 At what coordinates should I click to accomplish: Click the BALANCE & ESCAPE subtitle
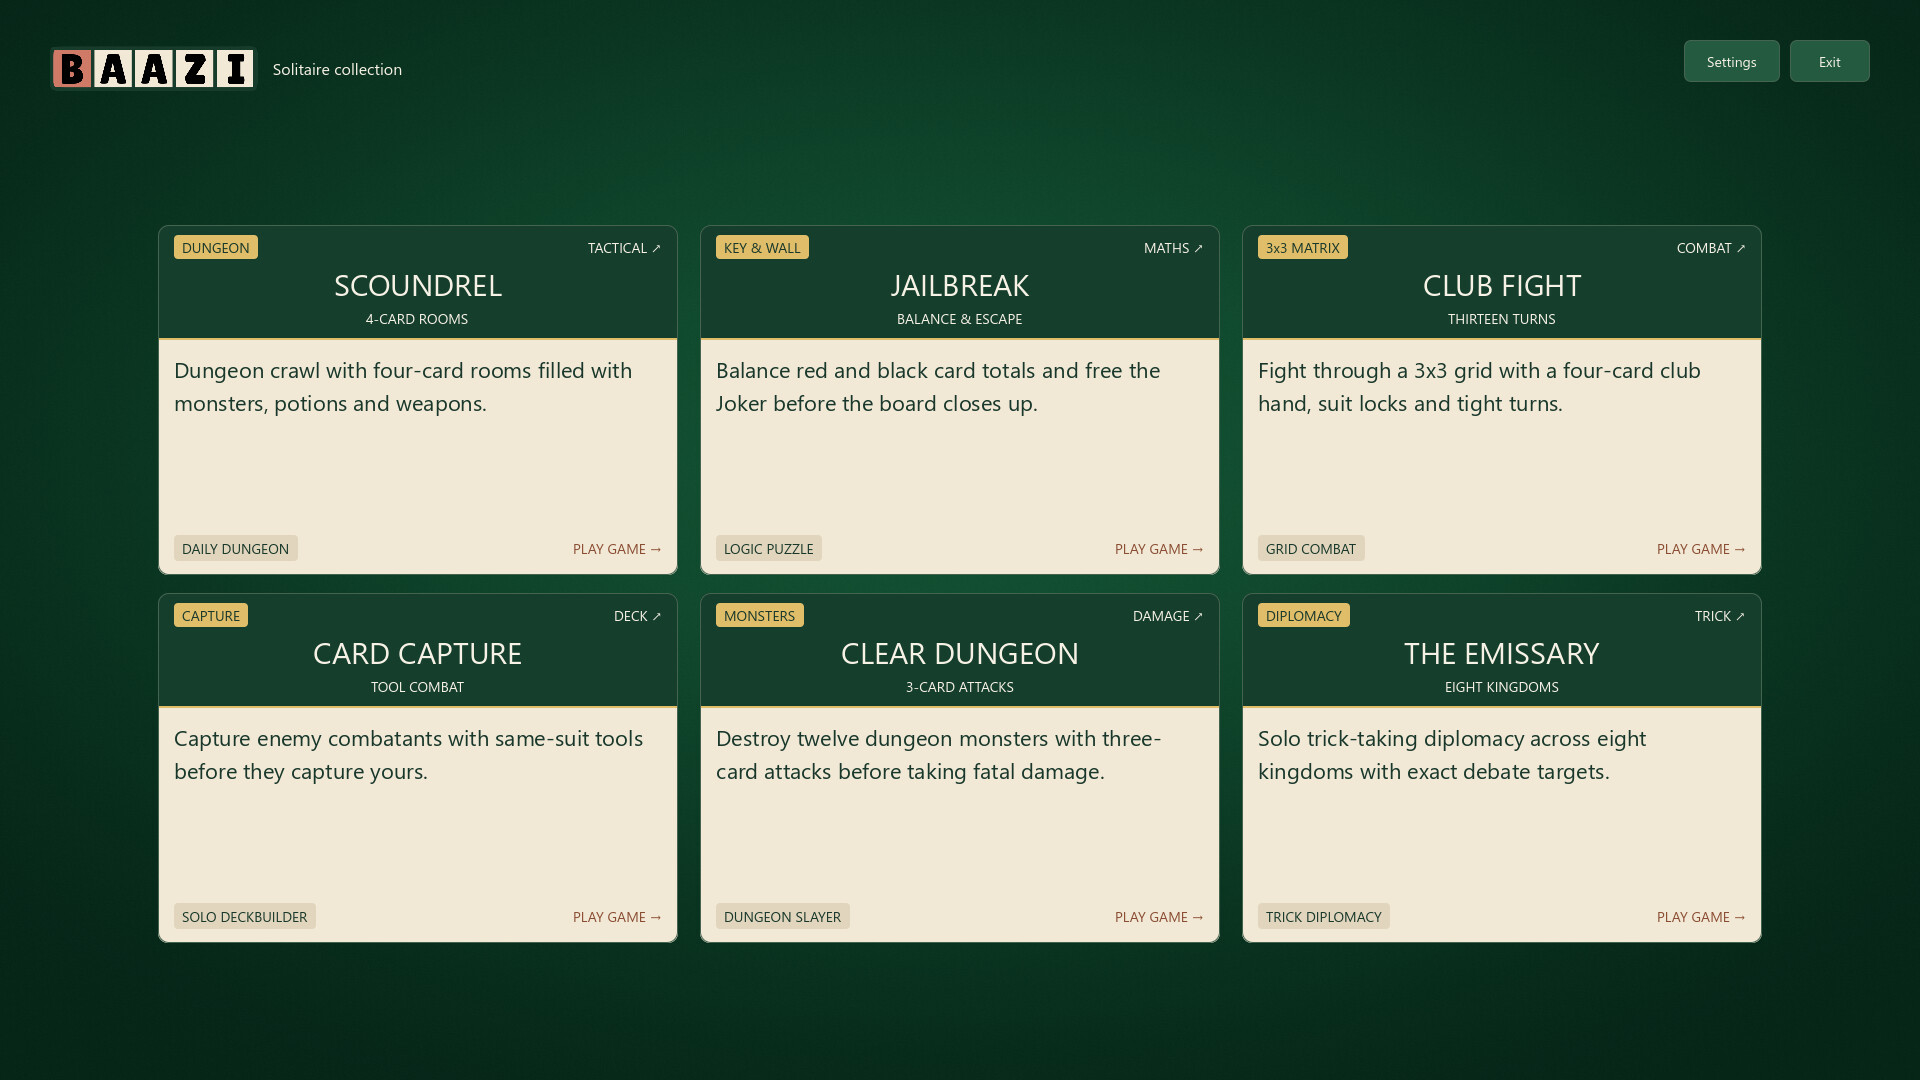click(x=960, y=319)
